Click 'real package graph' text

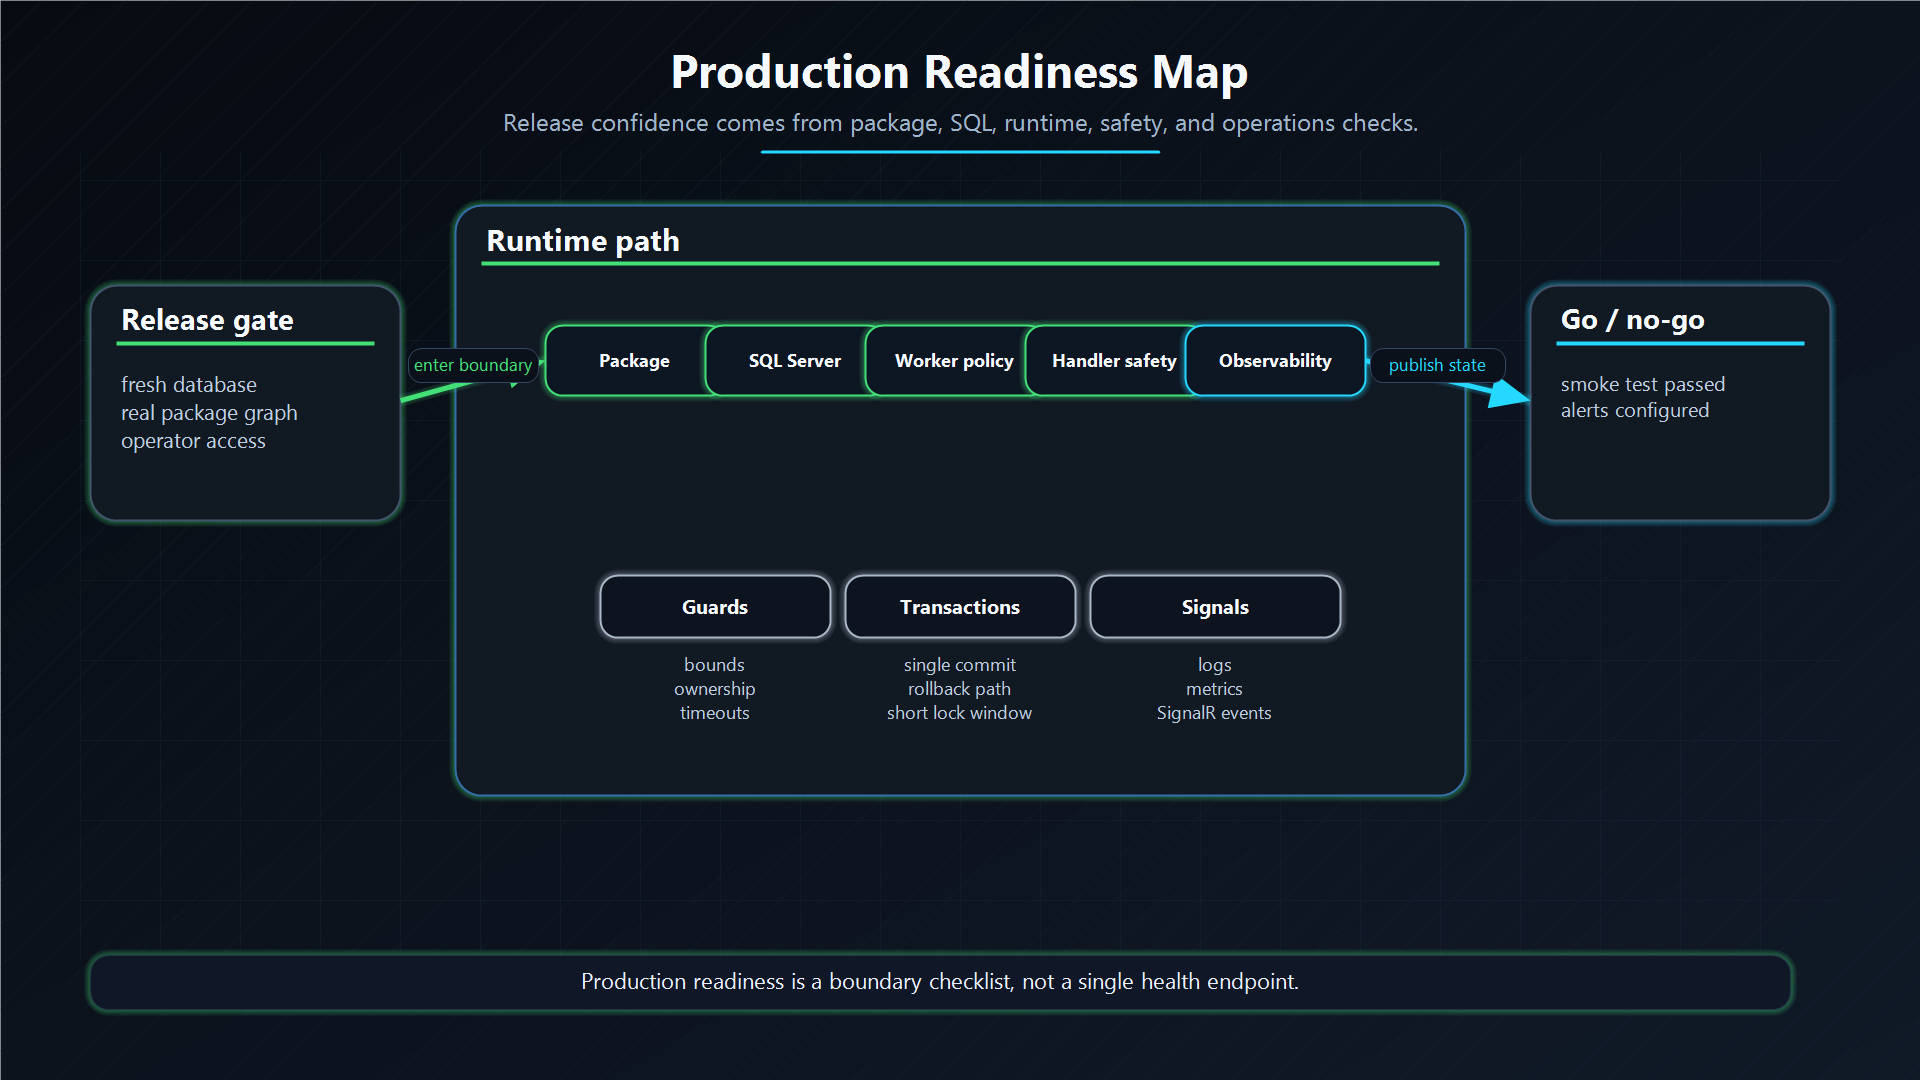click(x=209, y=413)
